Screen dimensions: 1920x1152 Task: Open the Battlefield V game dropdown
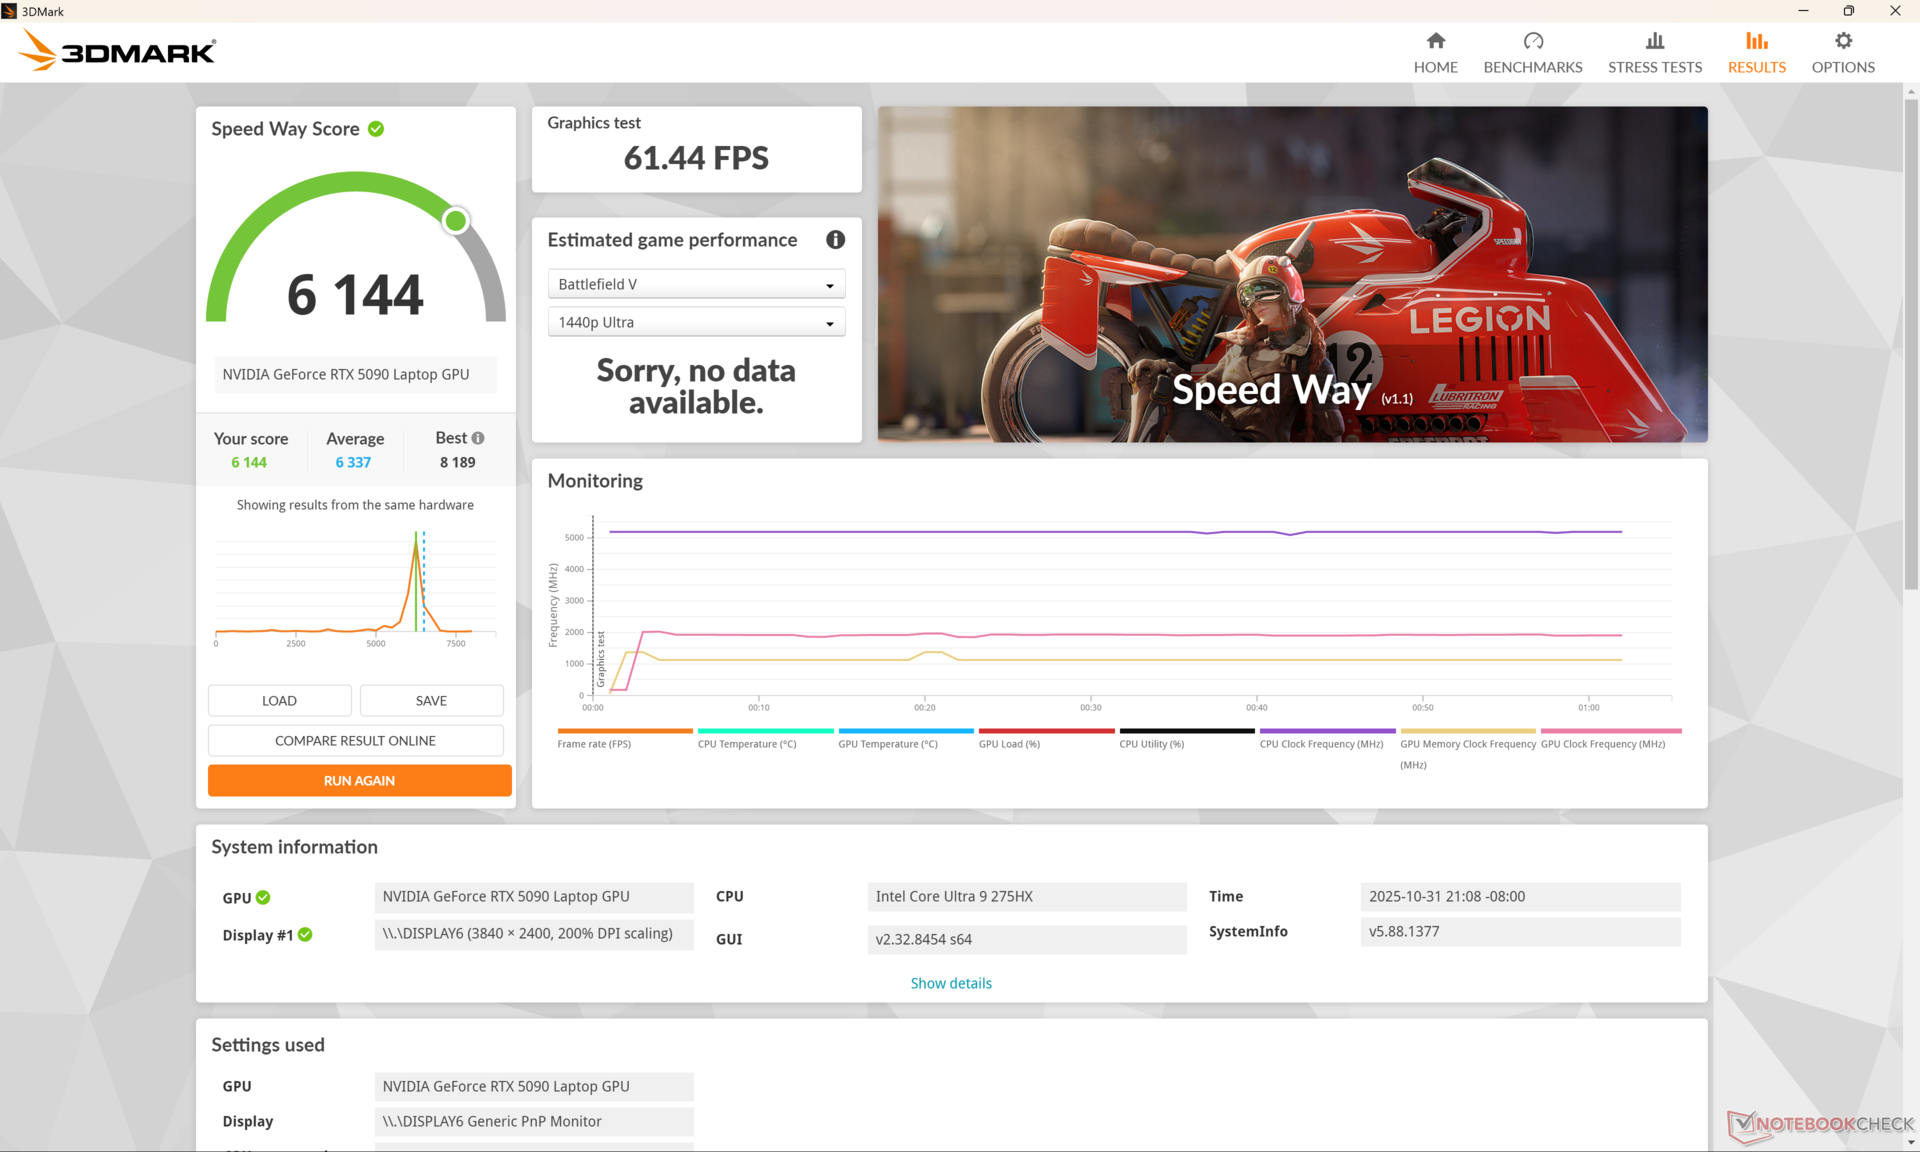click(x=696, y=284)
